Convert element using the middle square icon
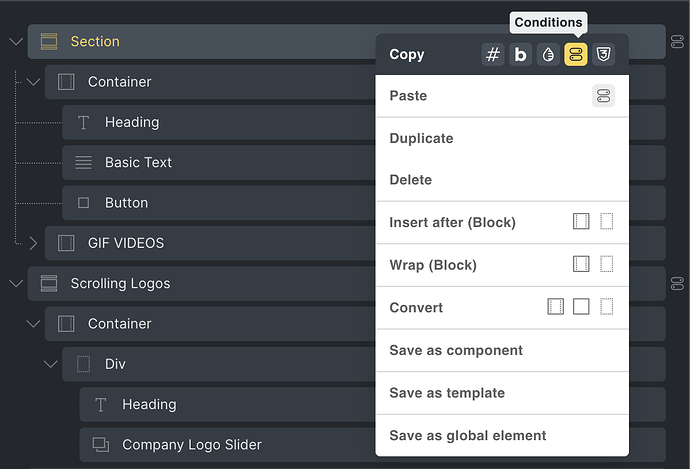Screen dimensions: 690x469 tap(581, 307)
